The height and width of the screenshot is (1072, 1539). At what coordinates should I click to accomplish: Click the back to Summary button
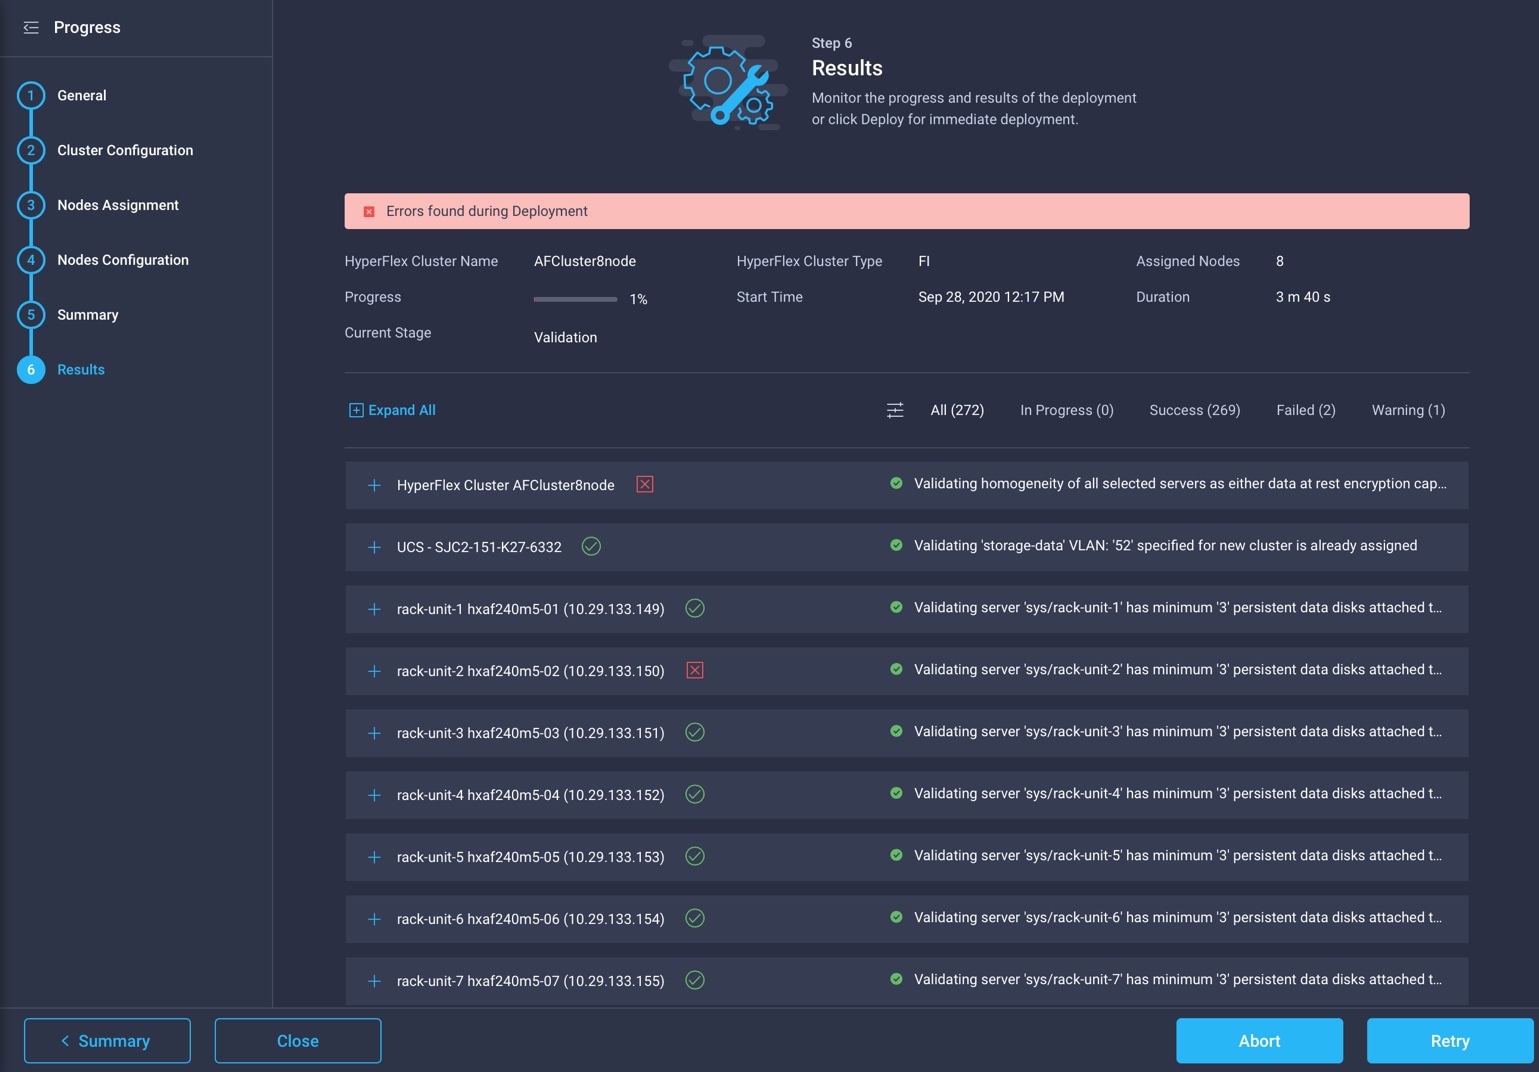point(107,1041)
